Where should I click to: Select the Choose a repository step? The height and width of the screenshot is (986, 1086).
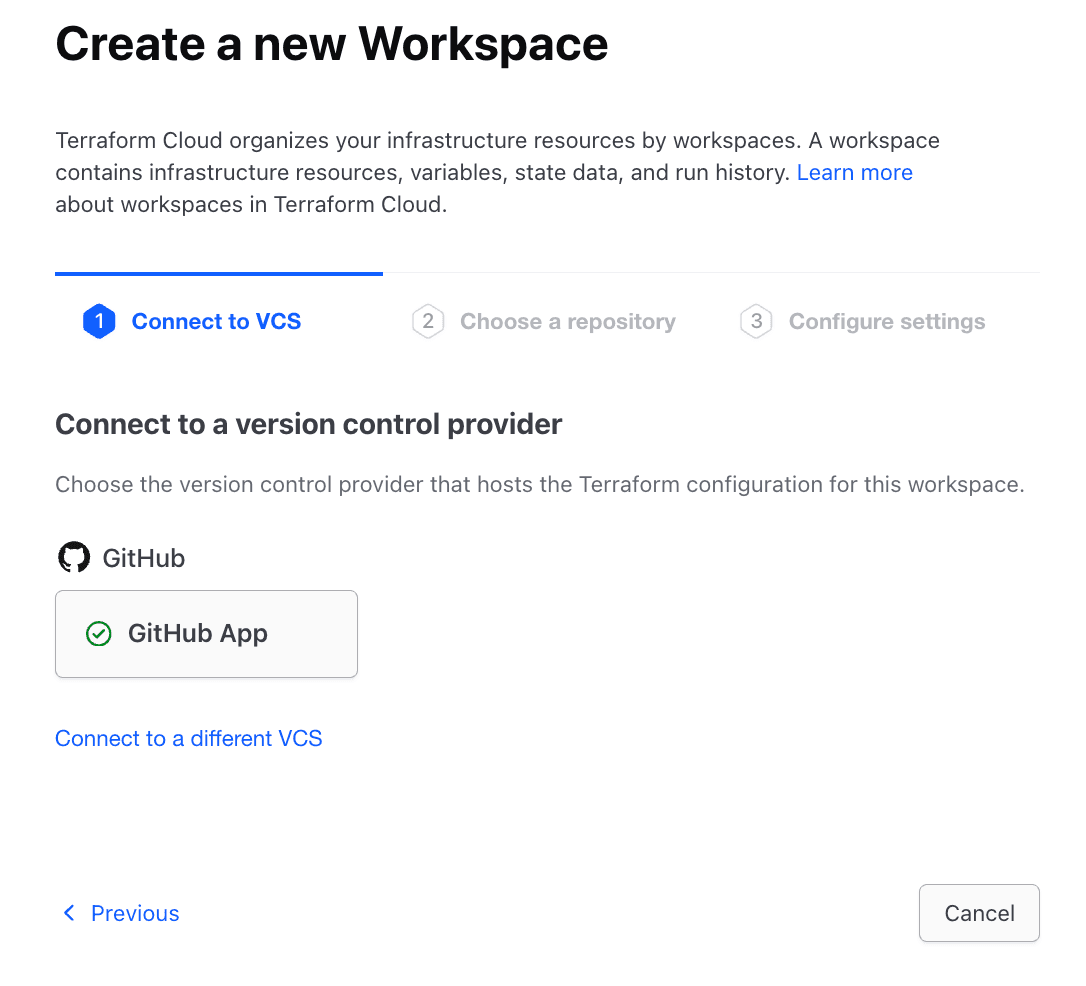[x=544, y=321]
